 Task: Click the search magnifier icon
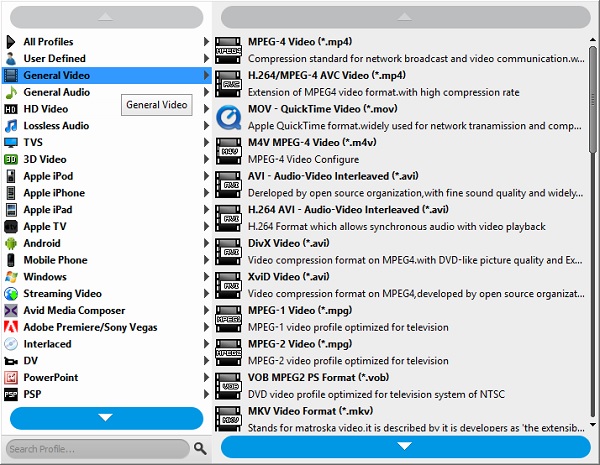point(200,448)
